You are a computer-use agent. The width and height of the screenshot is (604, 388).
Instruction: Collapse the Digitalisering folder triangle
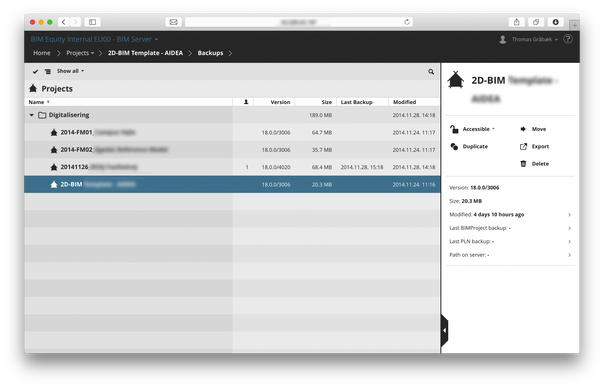[x=32, y=115]
